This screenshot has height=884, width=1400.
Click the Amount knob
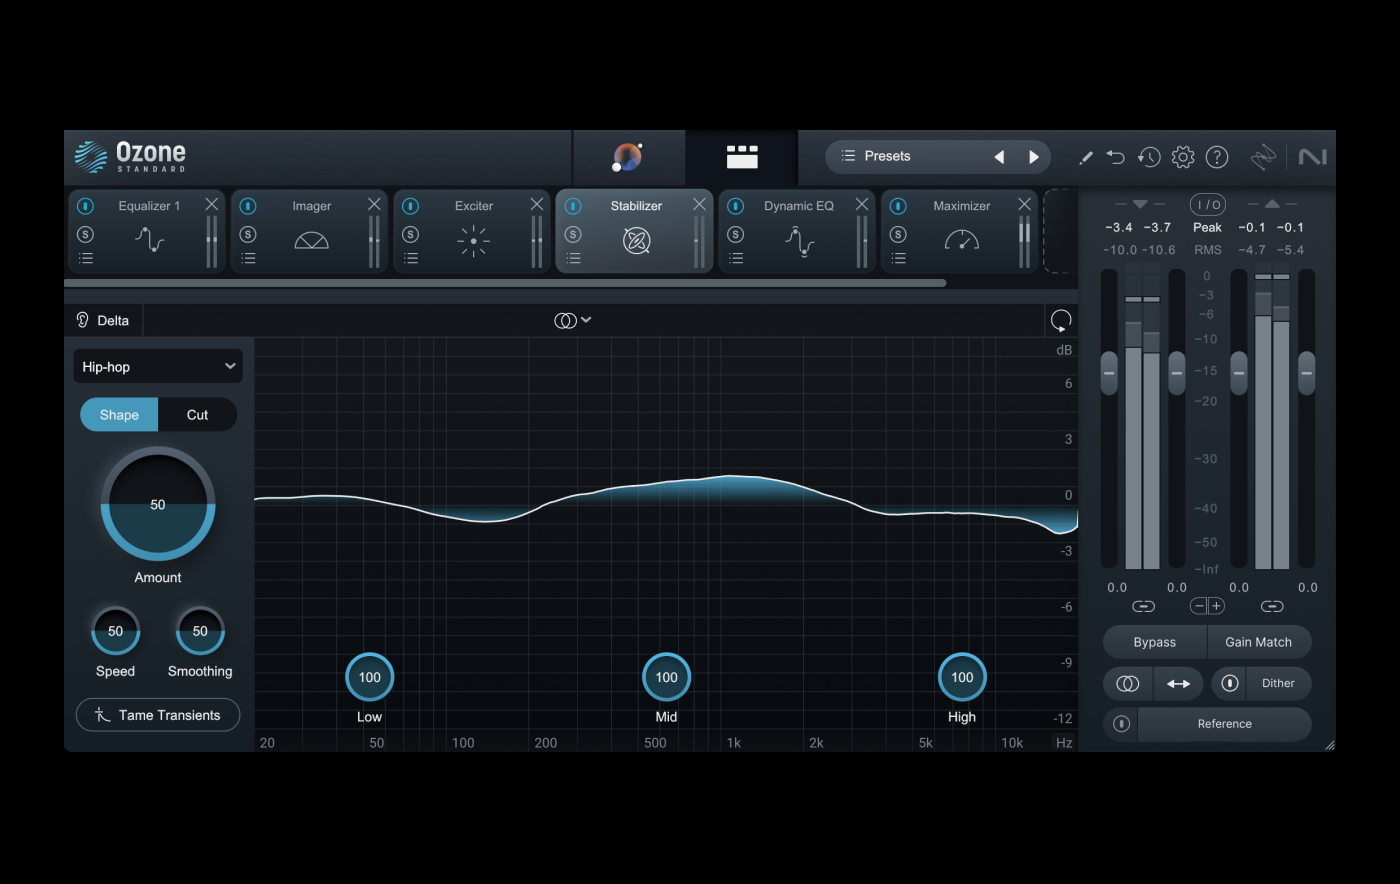(x=158, y=504)
